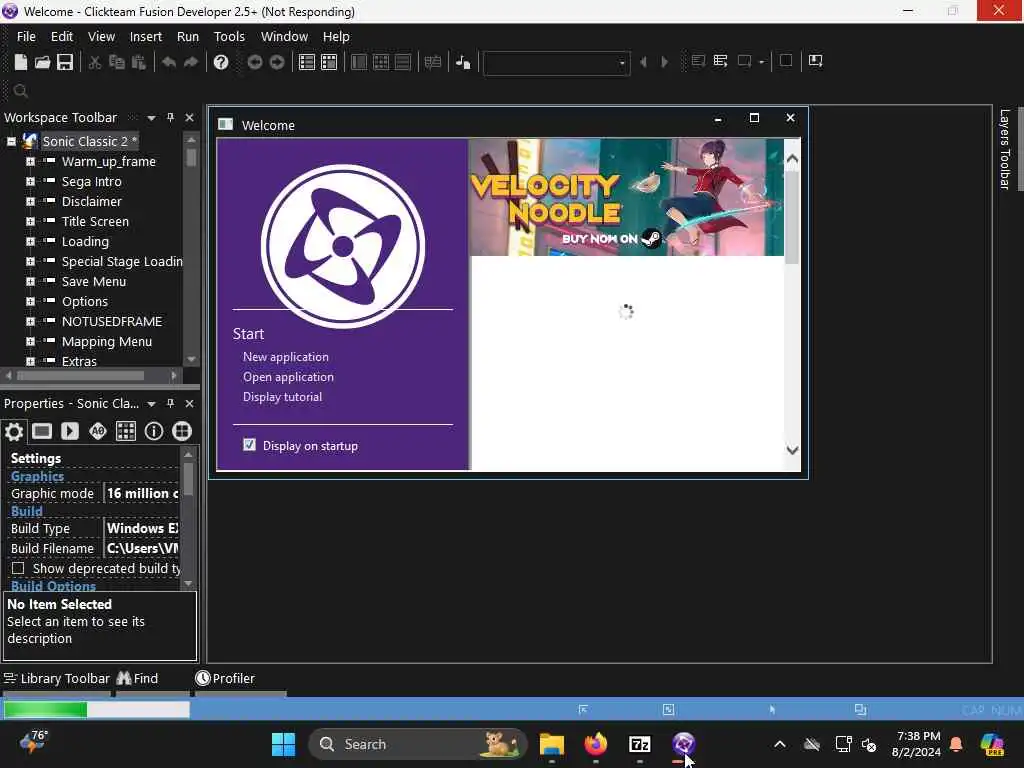Open the Data elements music note icon
This screenshot has height=768, width=1024.
click(x=463, y=62)
